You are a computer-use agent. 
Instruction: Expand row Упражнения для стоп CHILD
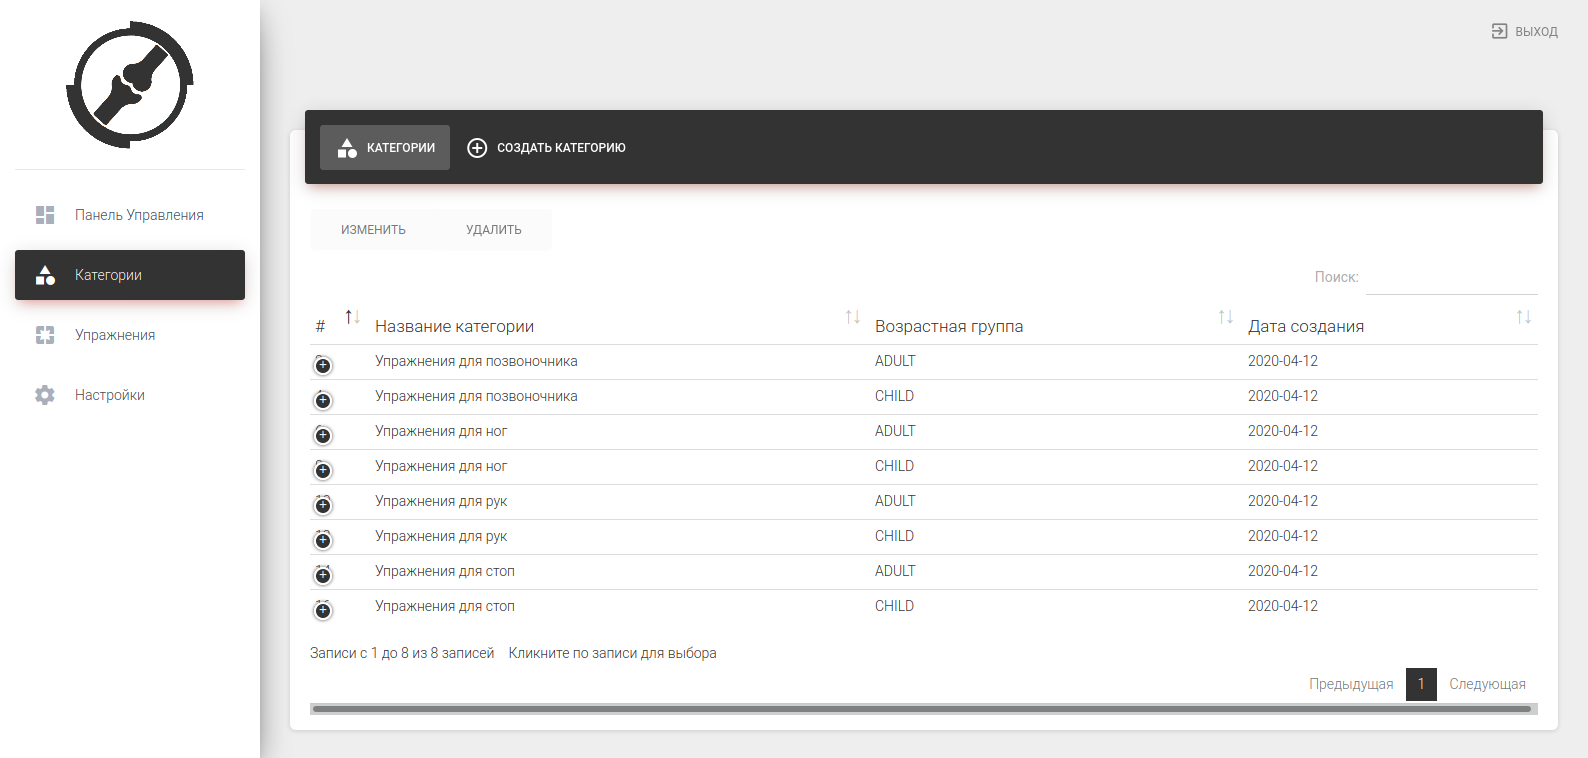323,610
